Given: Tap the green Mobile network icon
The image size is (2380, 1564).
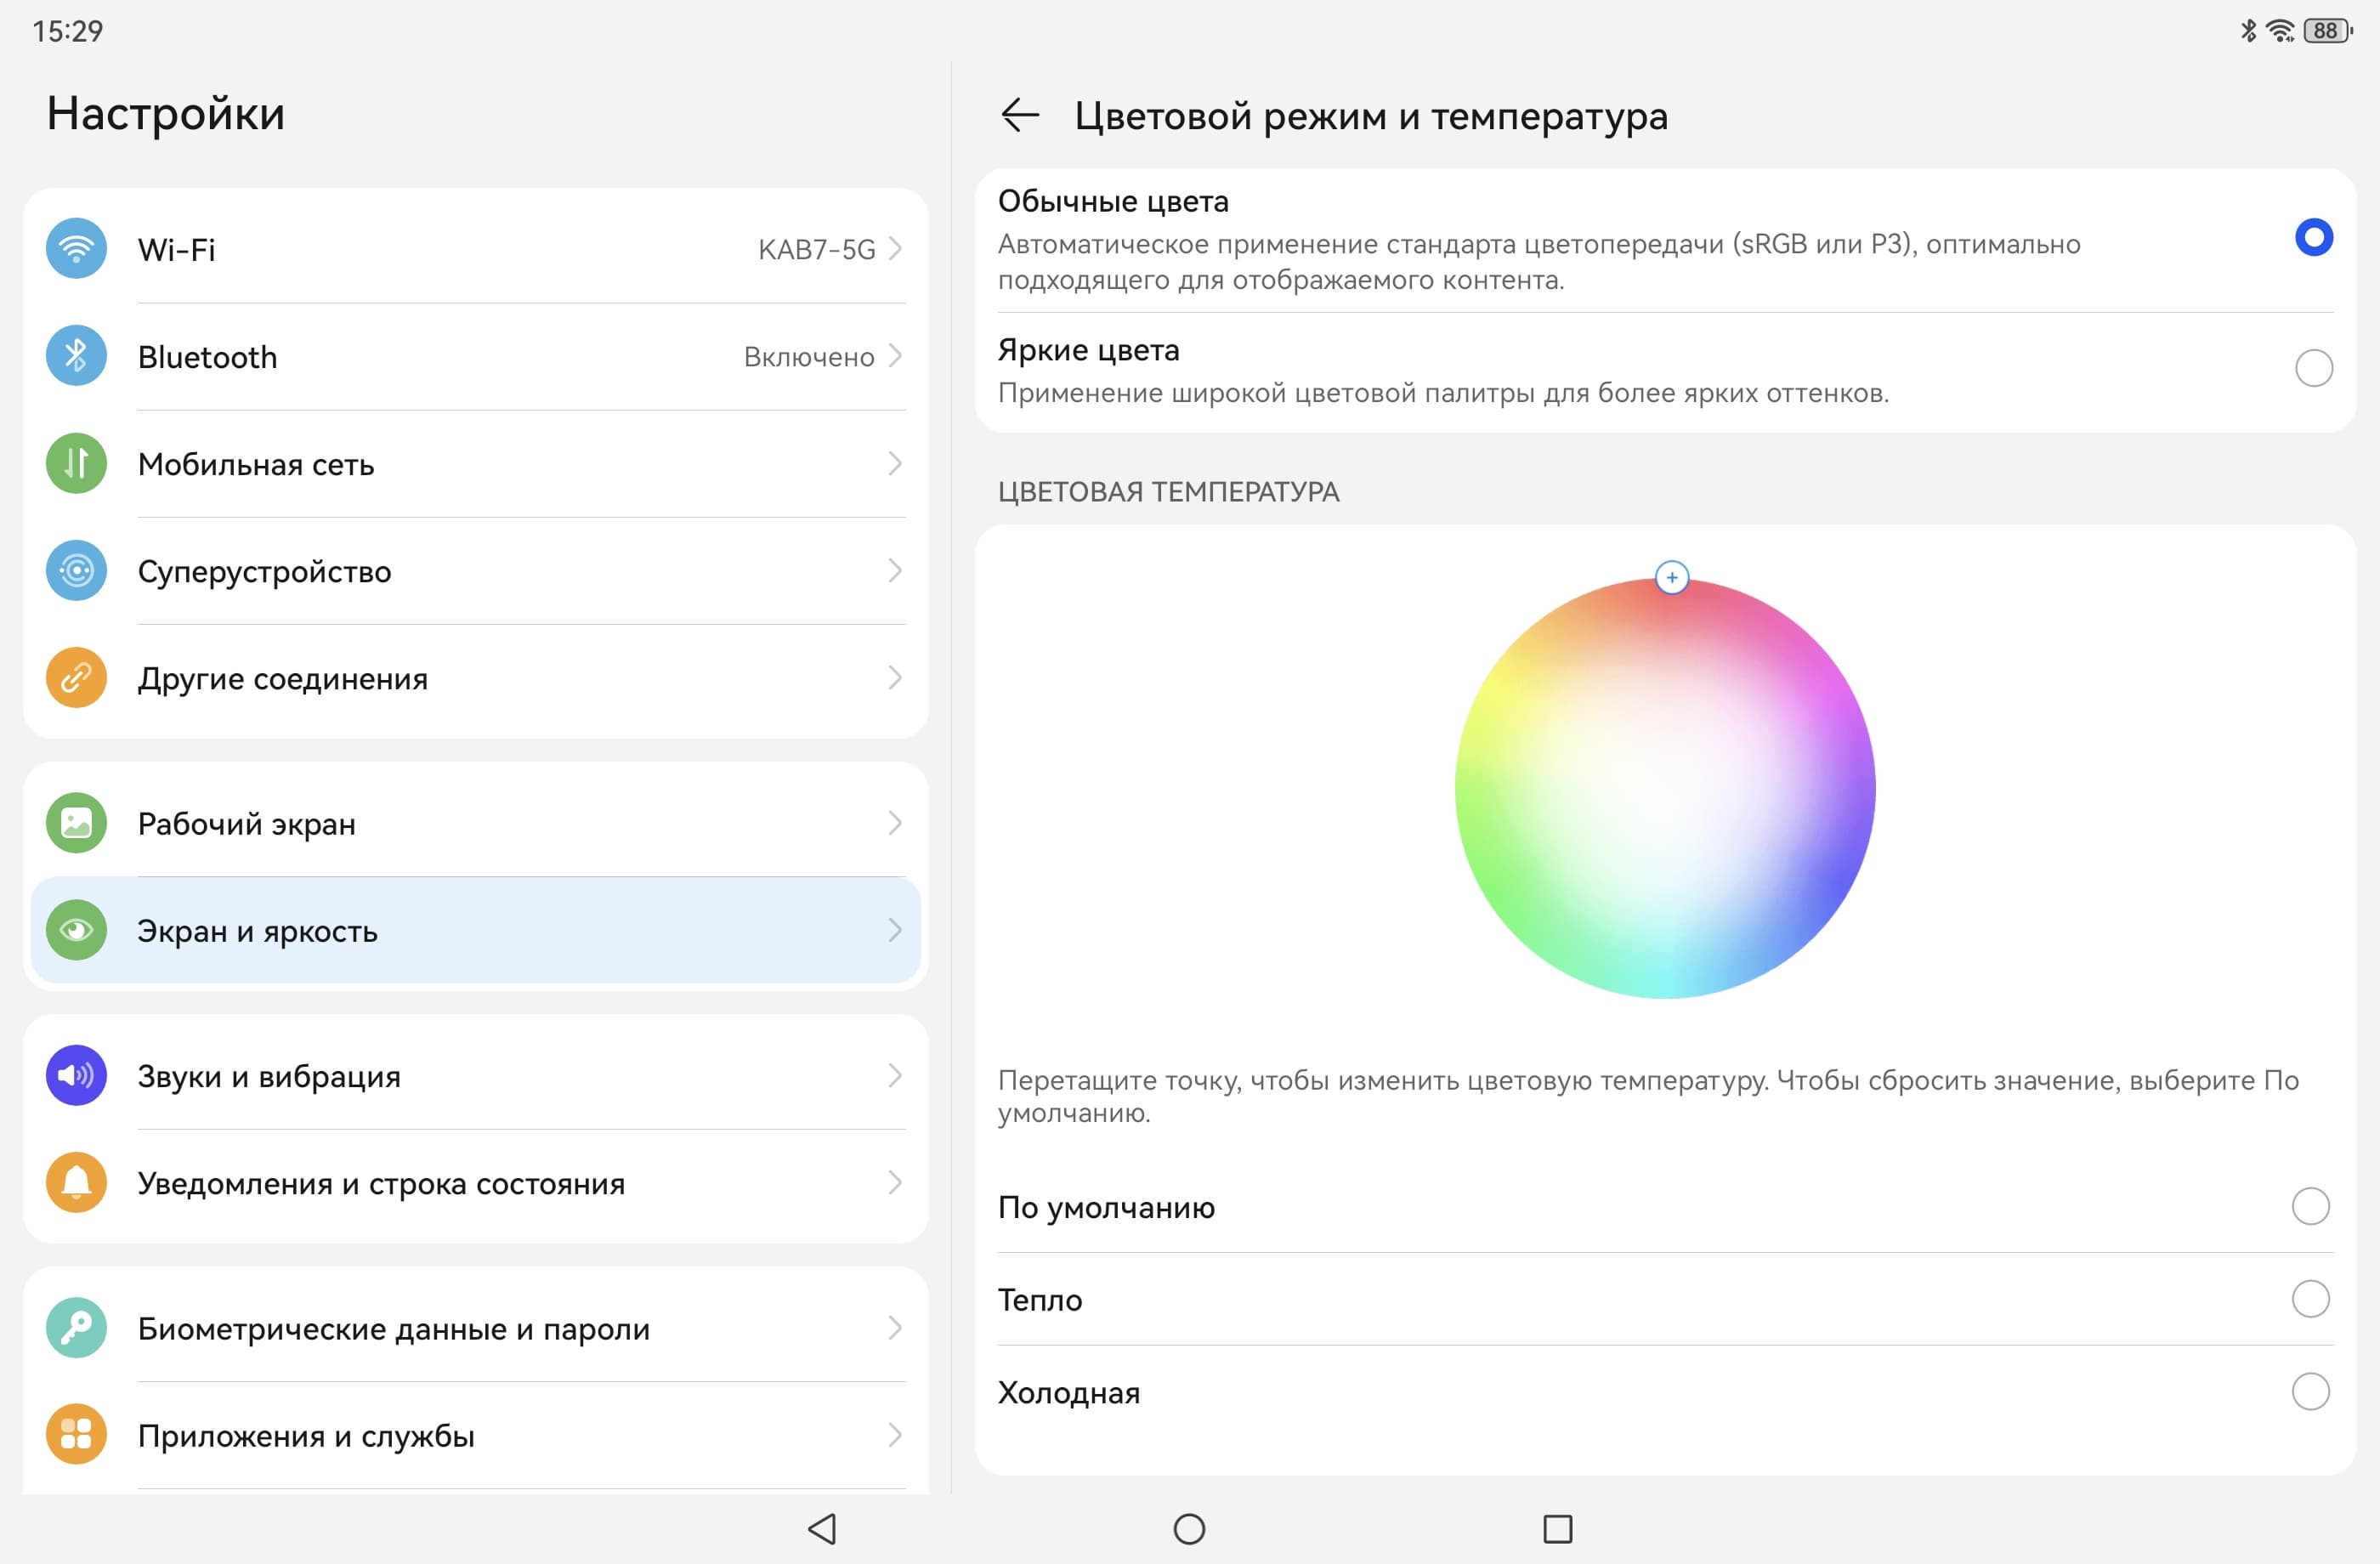Looking at the screenshot, I should pyautogui.click(x=76, y=463).
